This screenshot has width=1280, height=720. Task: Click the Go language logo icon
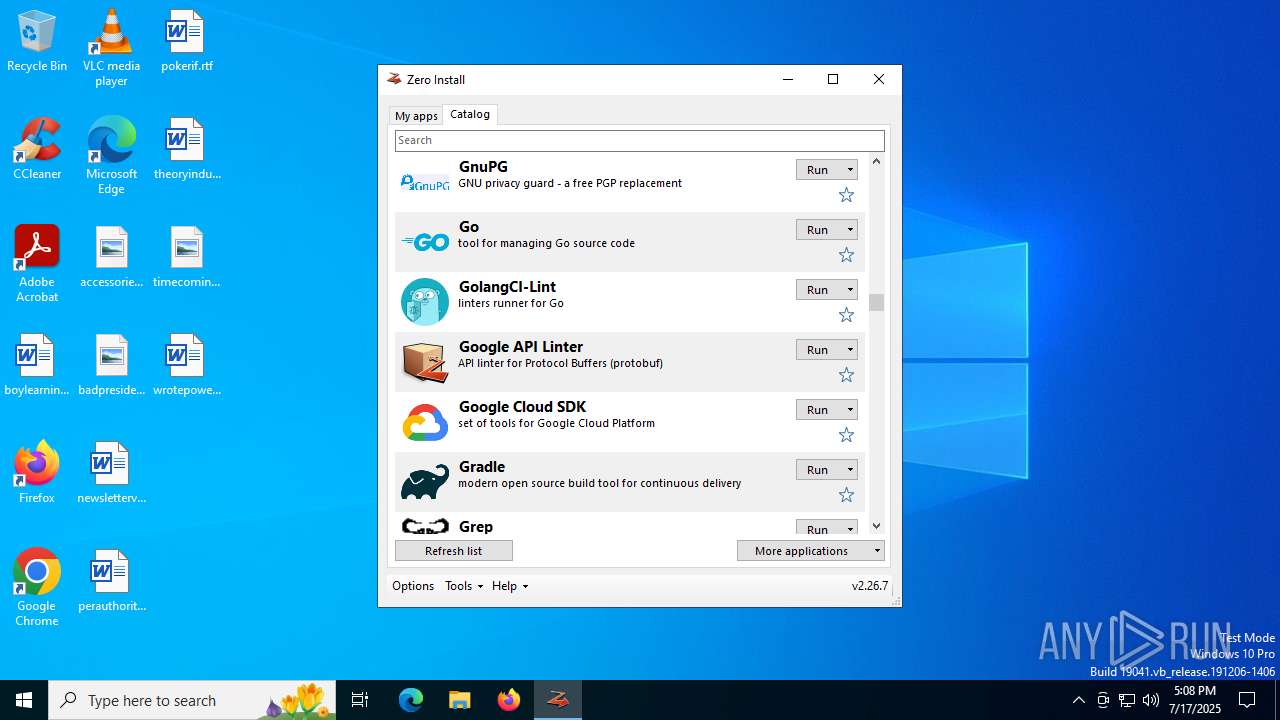click(425, 242)
